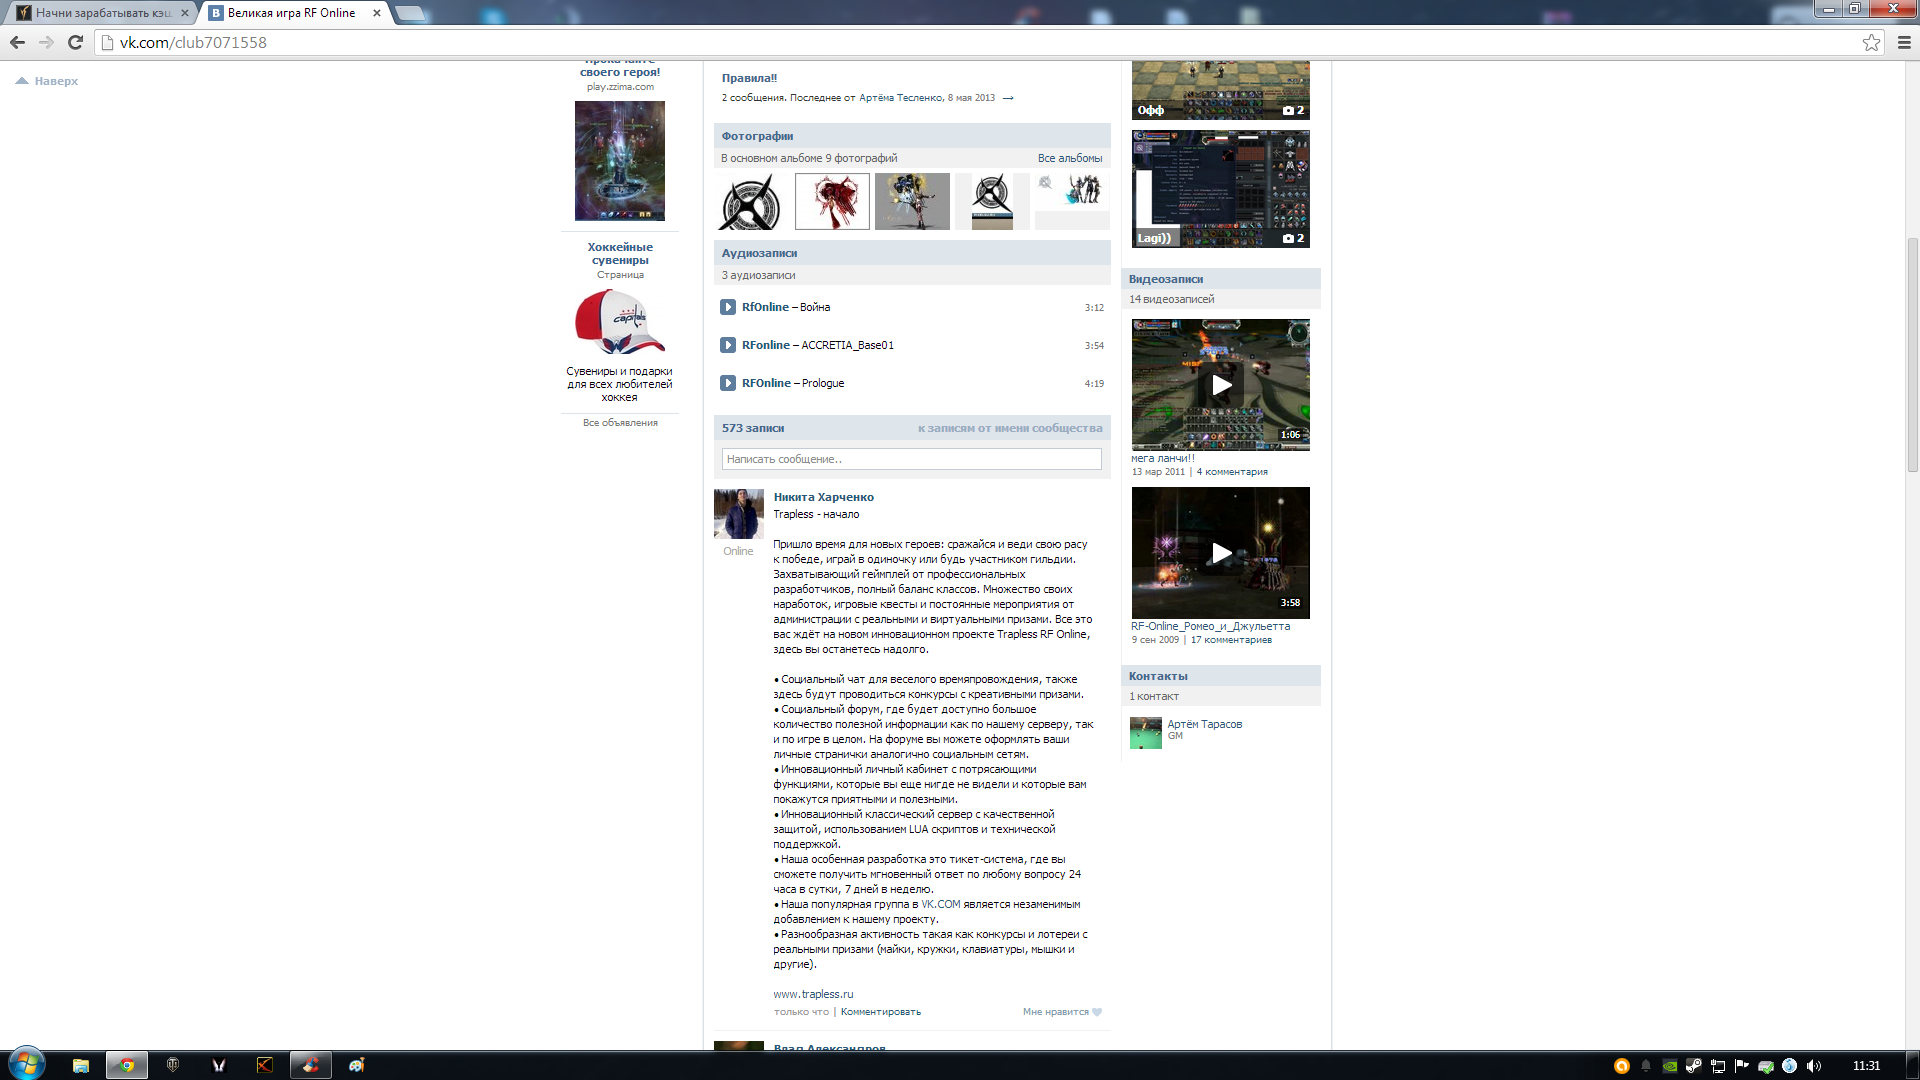Open the 'Офф' photo album thumbnail

[x=1220, y=90]
